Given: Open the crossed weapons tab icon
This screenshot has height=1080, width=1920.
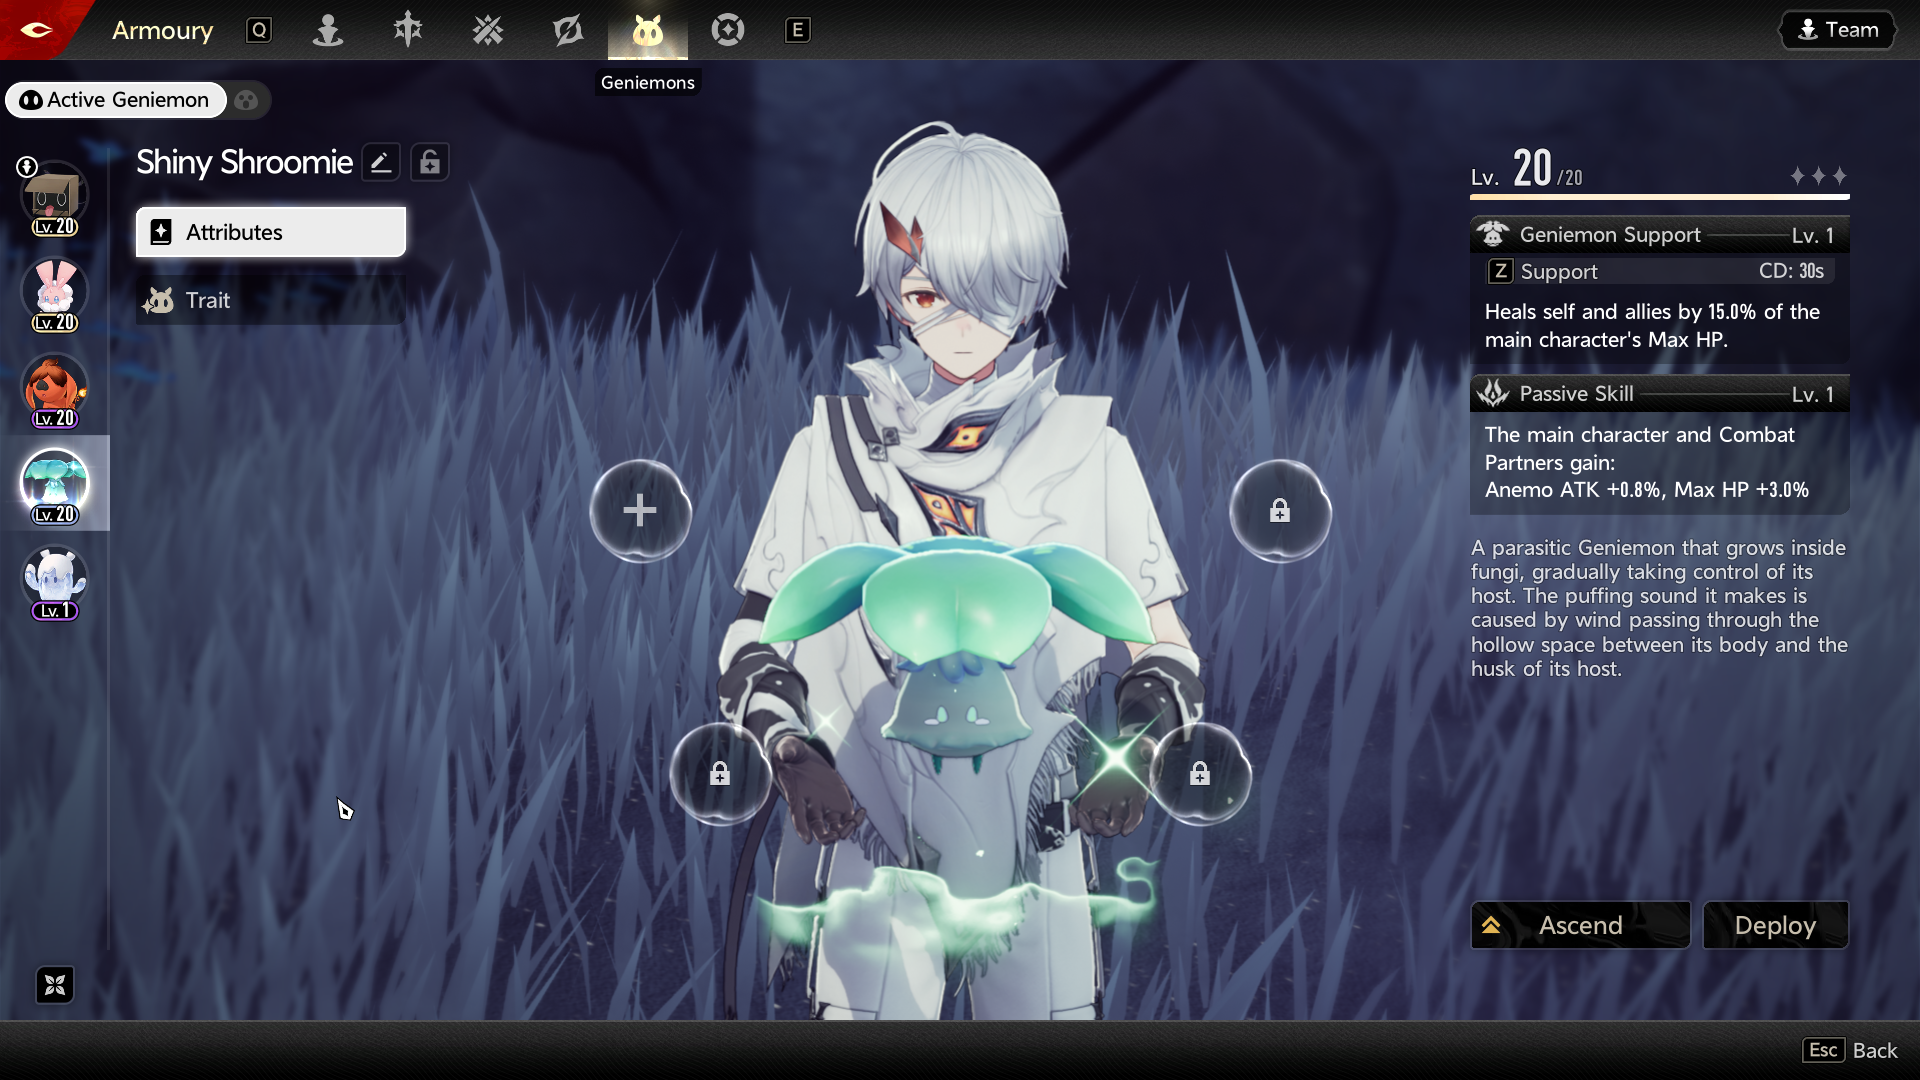Looking at the screenshot, I should (488, 30).
